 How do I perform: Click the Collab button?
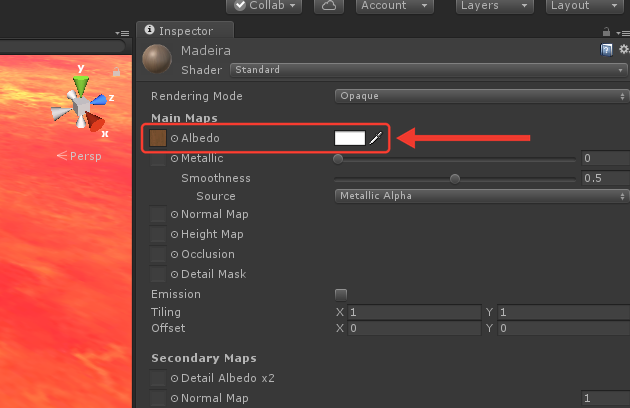point(264,6)
